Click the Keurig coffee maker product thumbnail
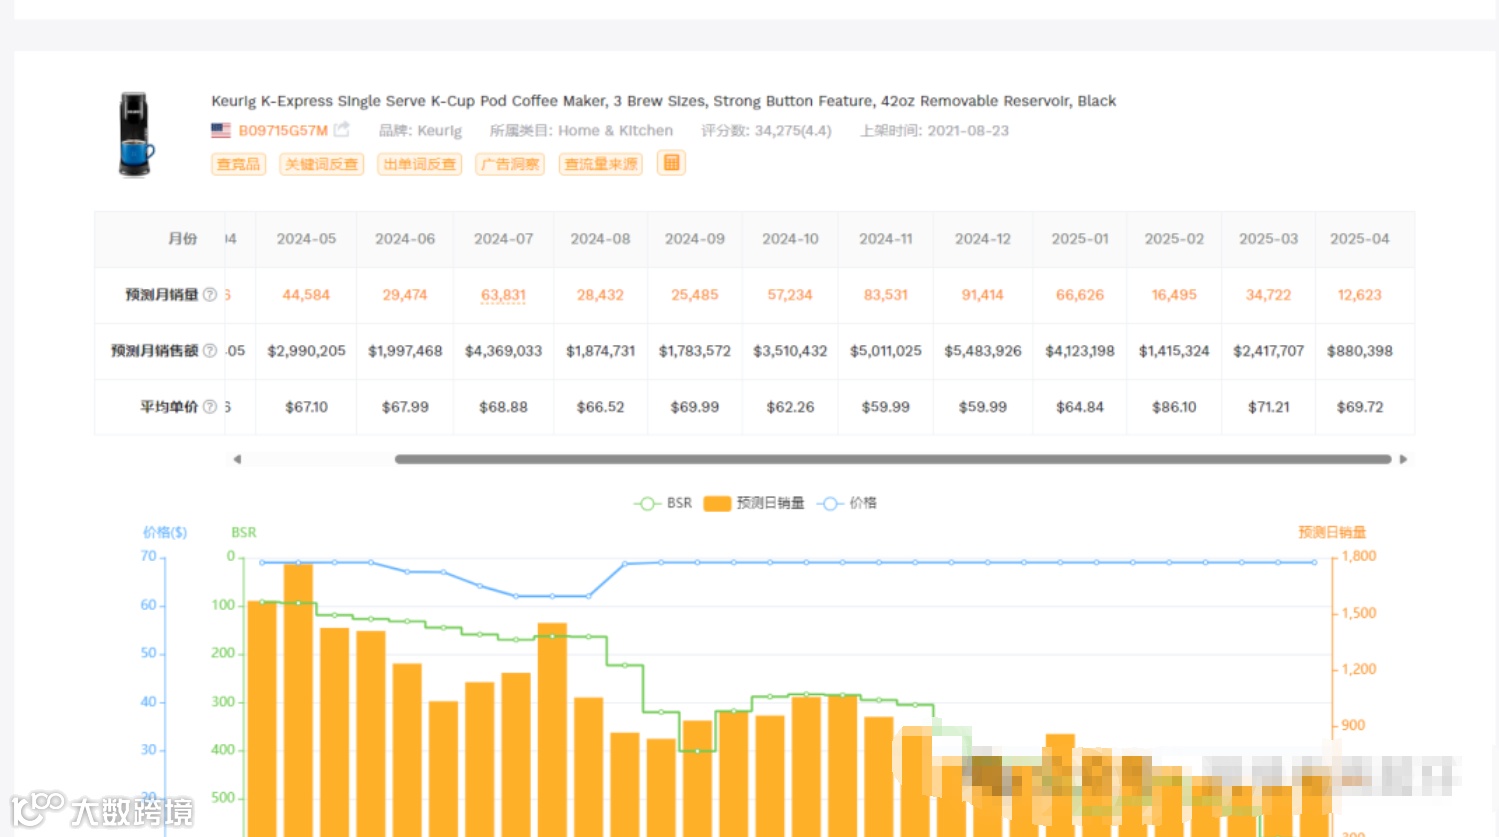This screenshot has height=837, width=1499. (136, 135)
